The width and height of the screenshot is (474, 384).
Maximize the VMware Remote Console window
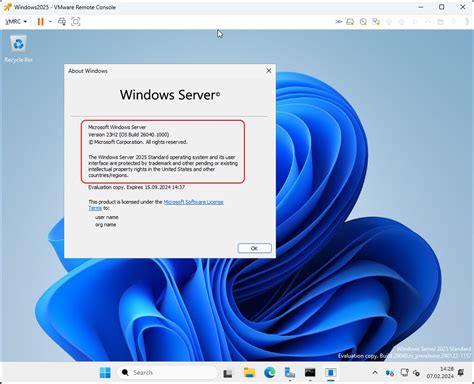pos(442,7)
